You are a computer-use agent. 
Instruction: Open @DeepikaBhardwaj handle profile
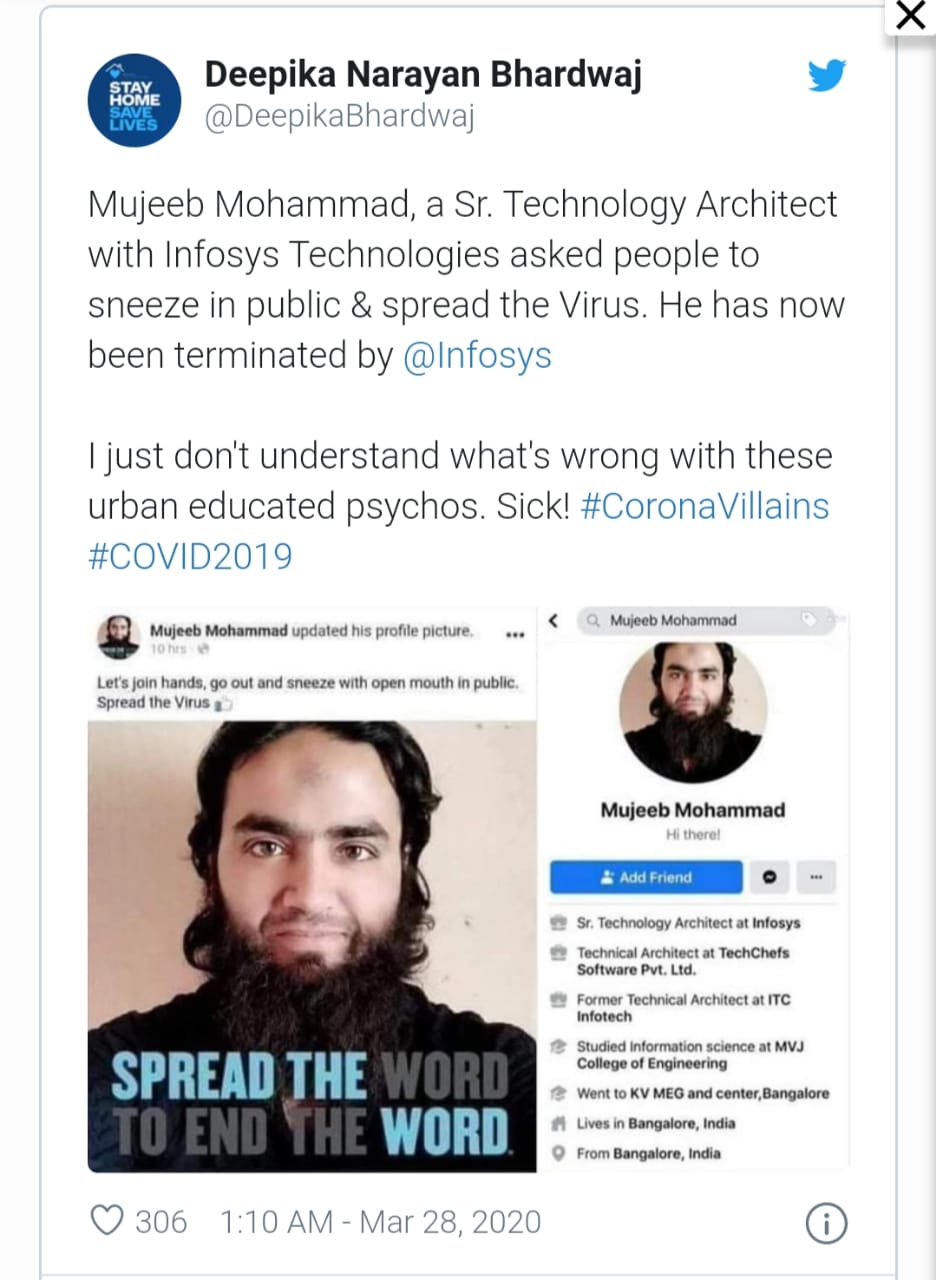pos(339,118)
